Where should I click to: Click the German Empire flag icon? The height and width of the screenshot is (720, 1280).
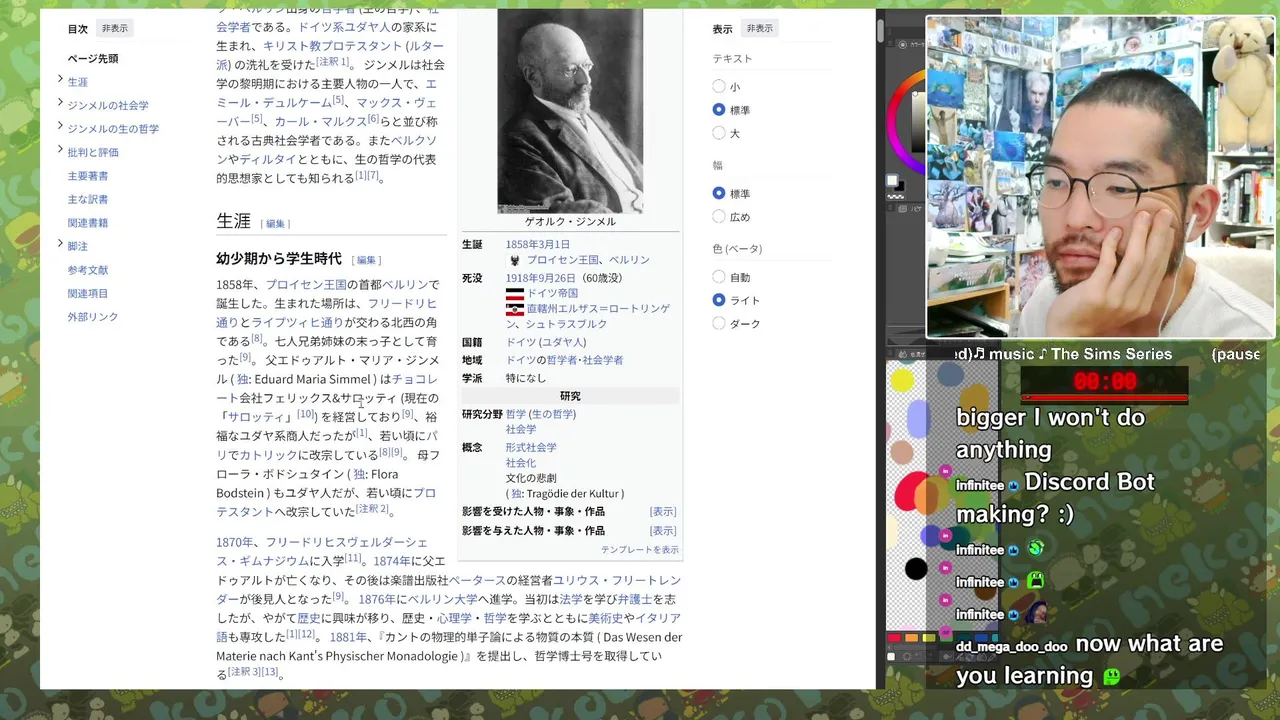click(x=514, y=294)
